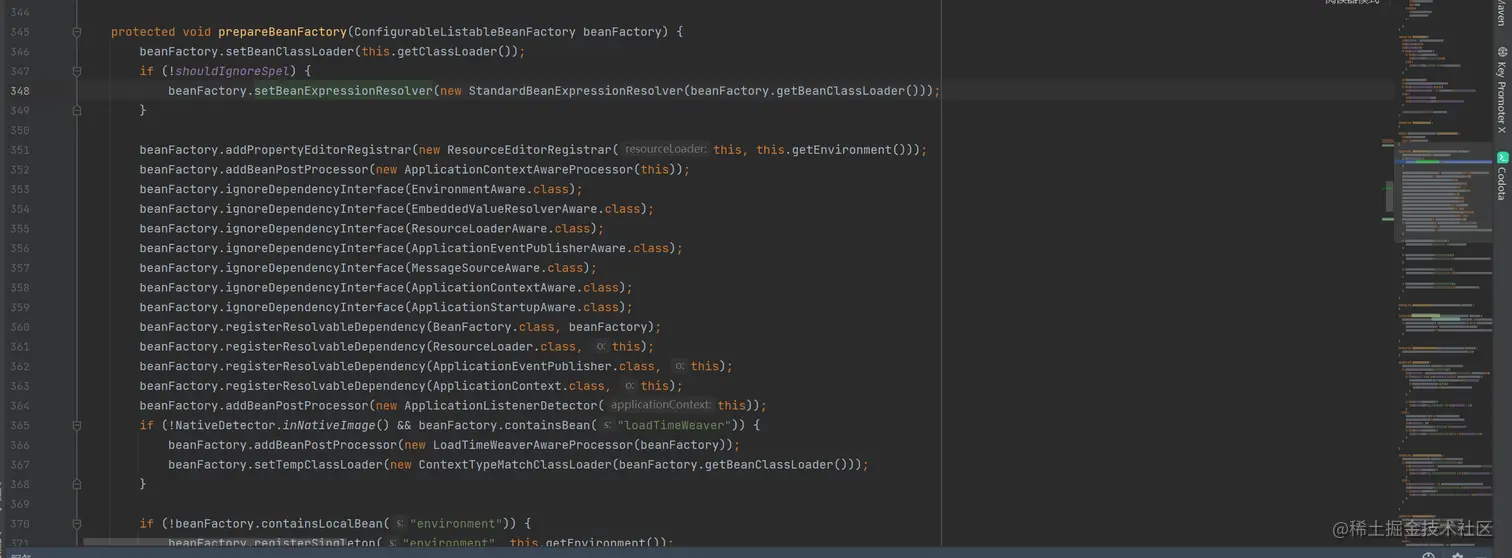Click the code minimap viewport highlight
This screenshot has height=558, width=1512.
pos(1444,193)
